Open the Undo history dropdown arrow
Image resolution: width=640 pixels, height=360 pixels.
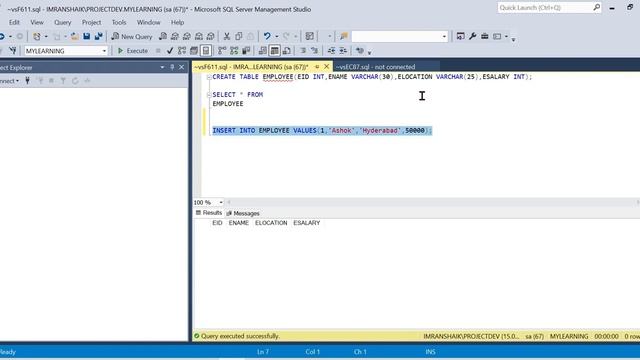(276, 37)
